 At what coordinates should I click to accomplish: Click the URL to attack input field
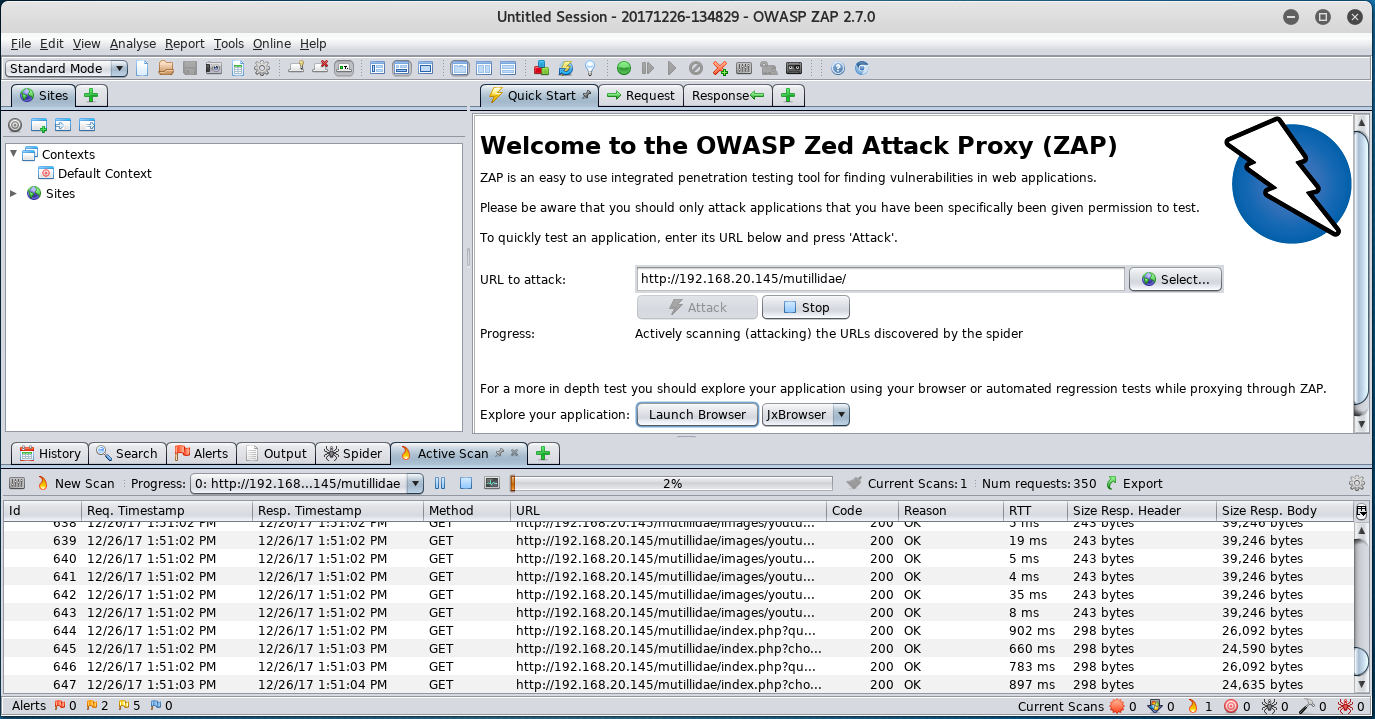881,279
